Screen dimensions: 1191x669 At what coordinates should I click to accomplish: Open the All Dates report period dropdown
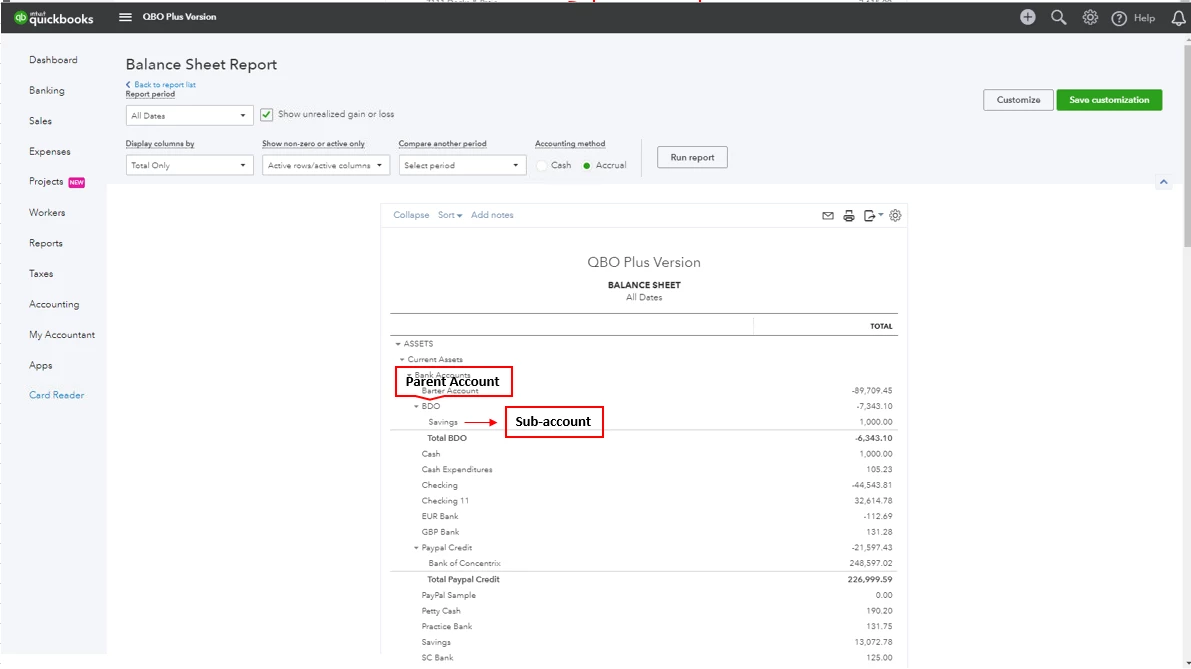tap(188, 115)
